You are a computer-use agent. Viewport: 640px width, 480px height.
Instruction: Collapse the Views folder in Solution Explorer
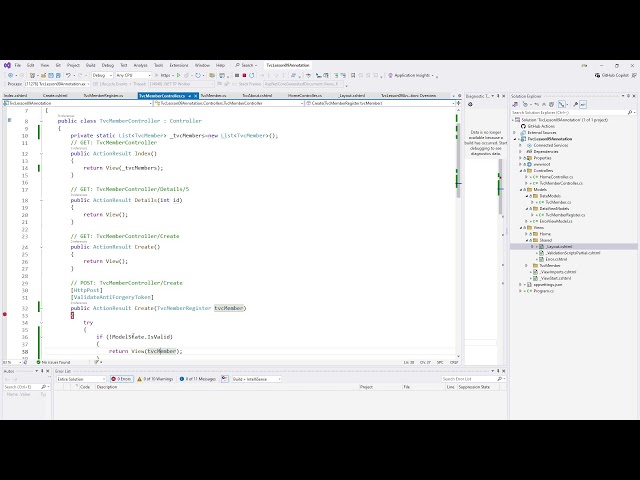pyautogui.click(x=520, y=228)
